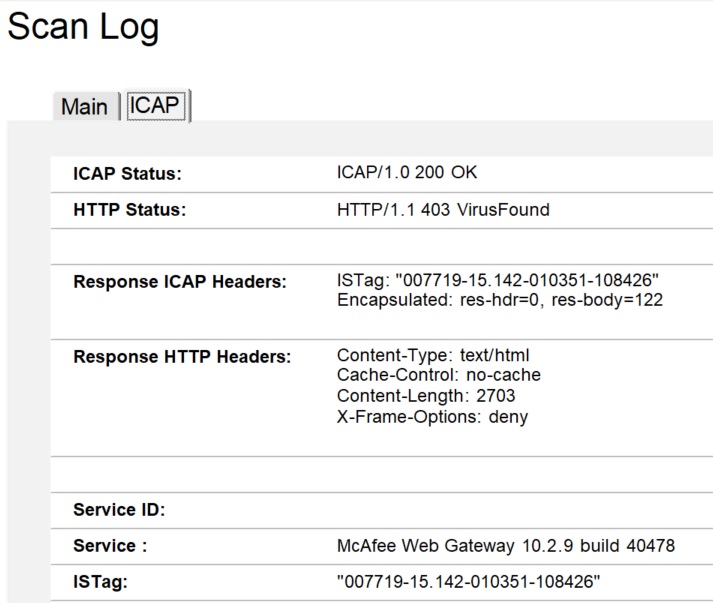Click the Response ICAP Headers label
The width and height of the screenshot is (713, 603).
pos(180,282)
